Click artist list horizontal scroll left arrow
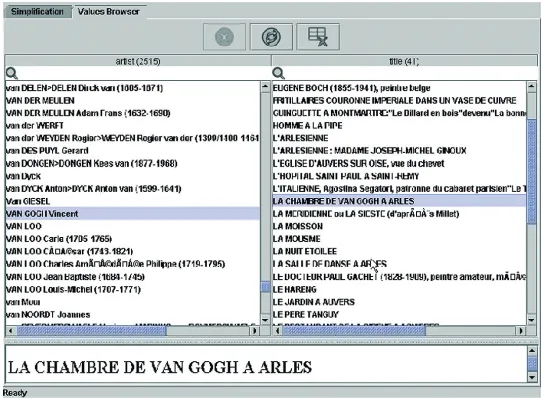The width and height of the screenshot is (542, 398). click(x=11, y=331)
